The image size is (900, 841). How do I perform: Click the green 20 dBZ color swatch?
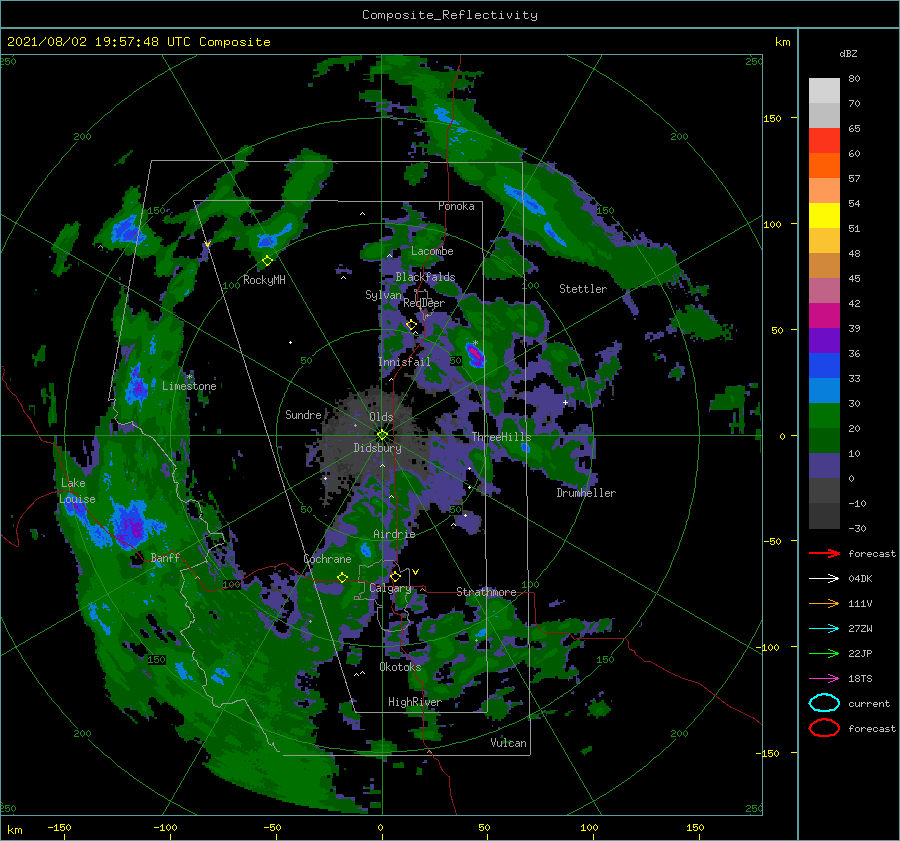pyautogui.click(x=824, y=416)
